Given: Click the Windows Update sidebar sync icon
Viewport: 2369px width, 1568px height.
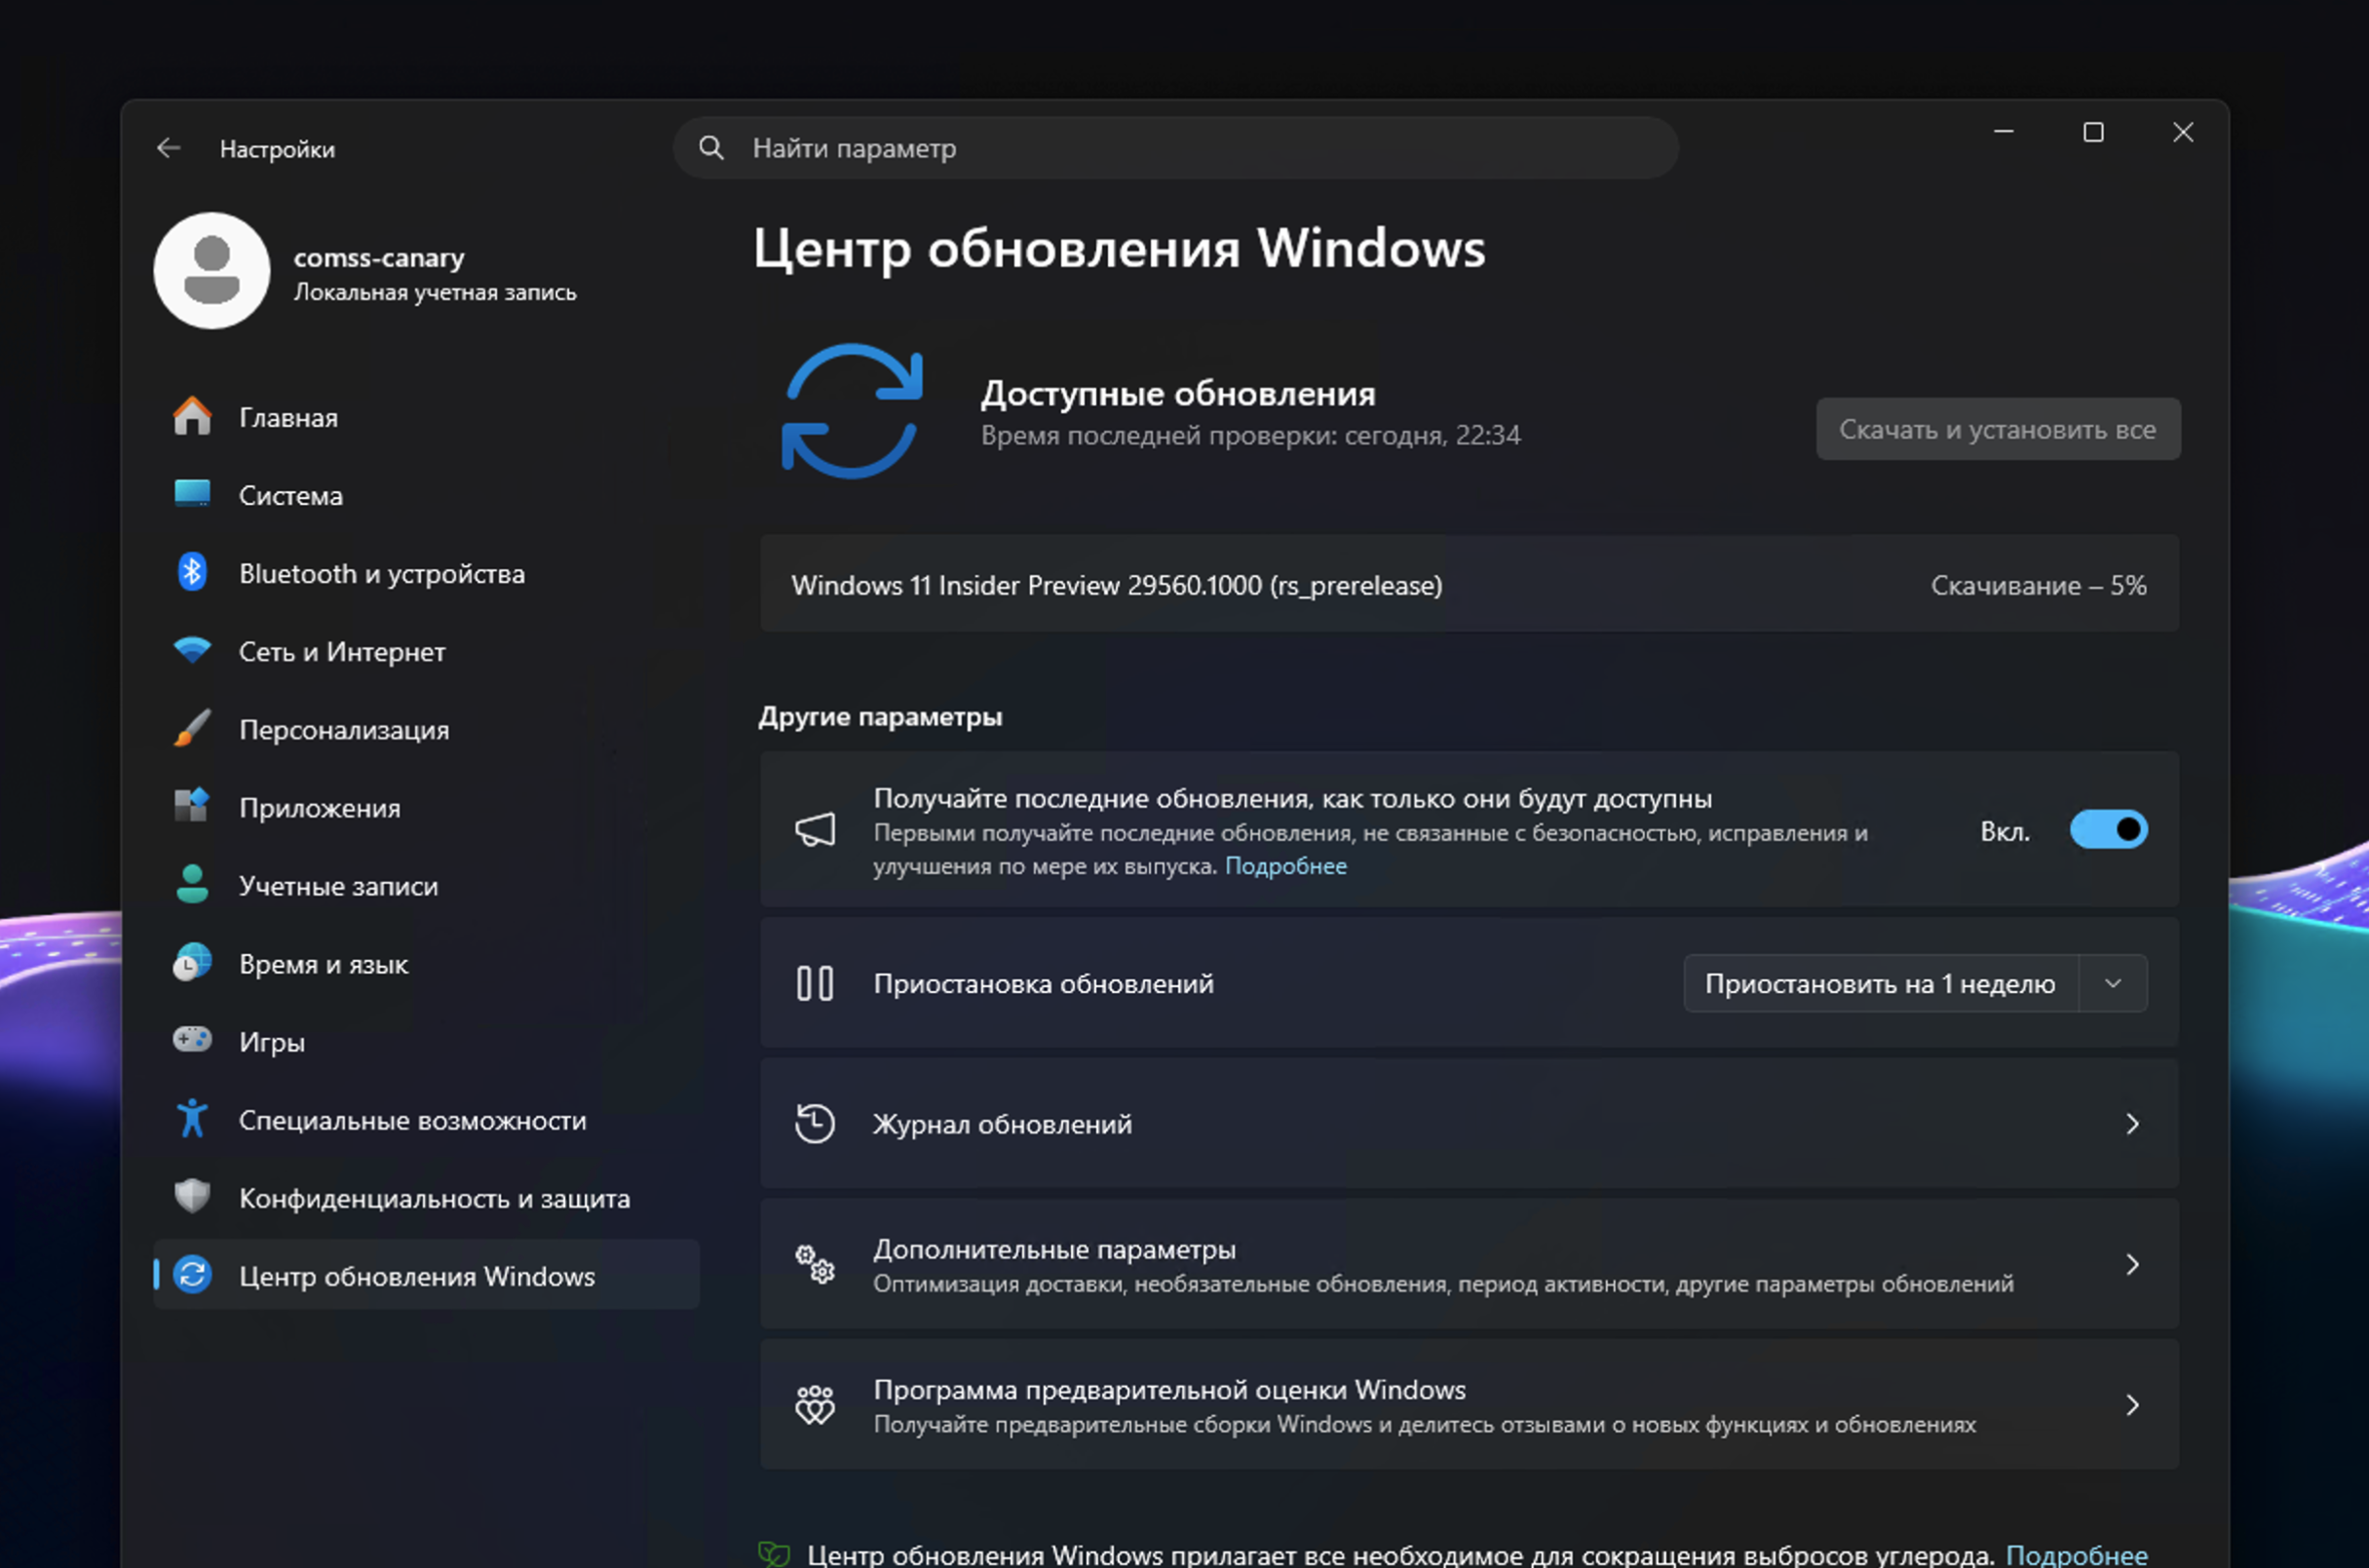Looking at the screenshot, I should click(192, 1274).
